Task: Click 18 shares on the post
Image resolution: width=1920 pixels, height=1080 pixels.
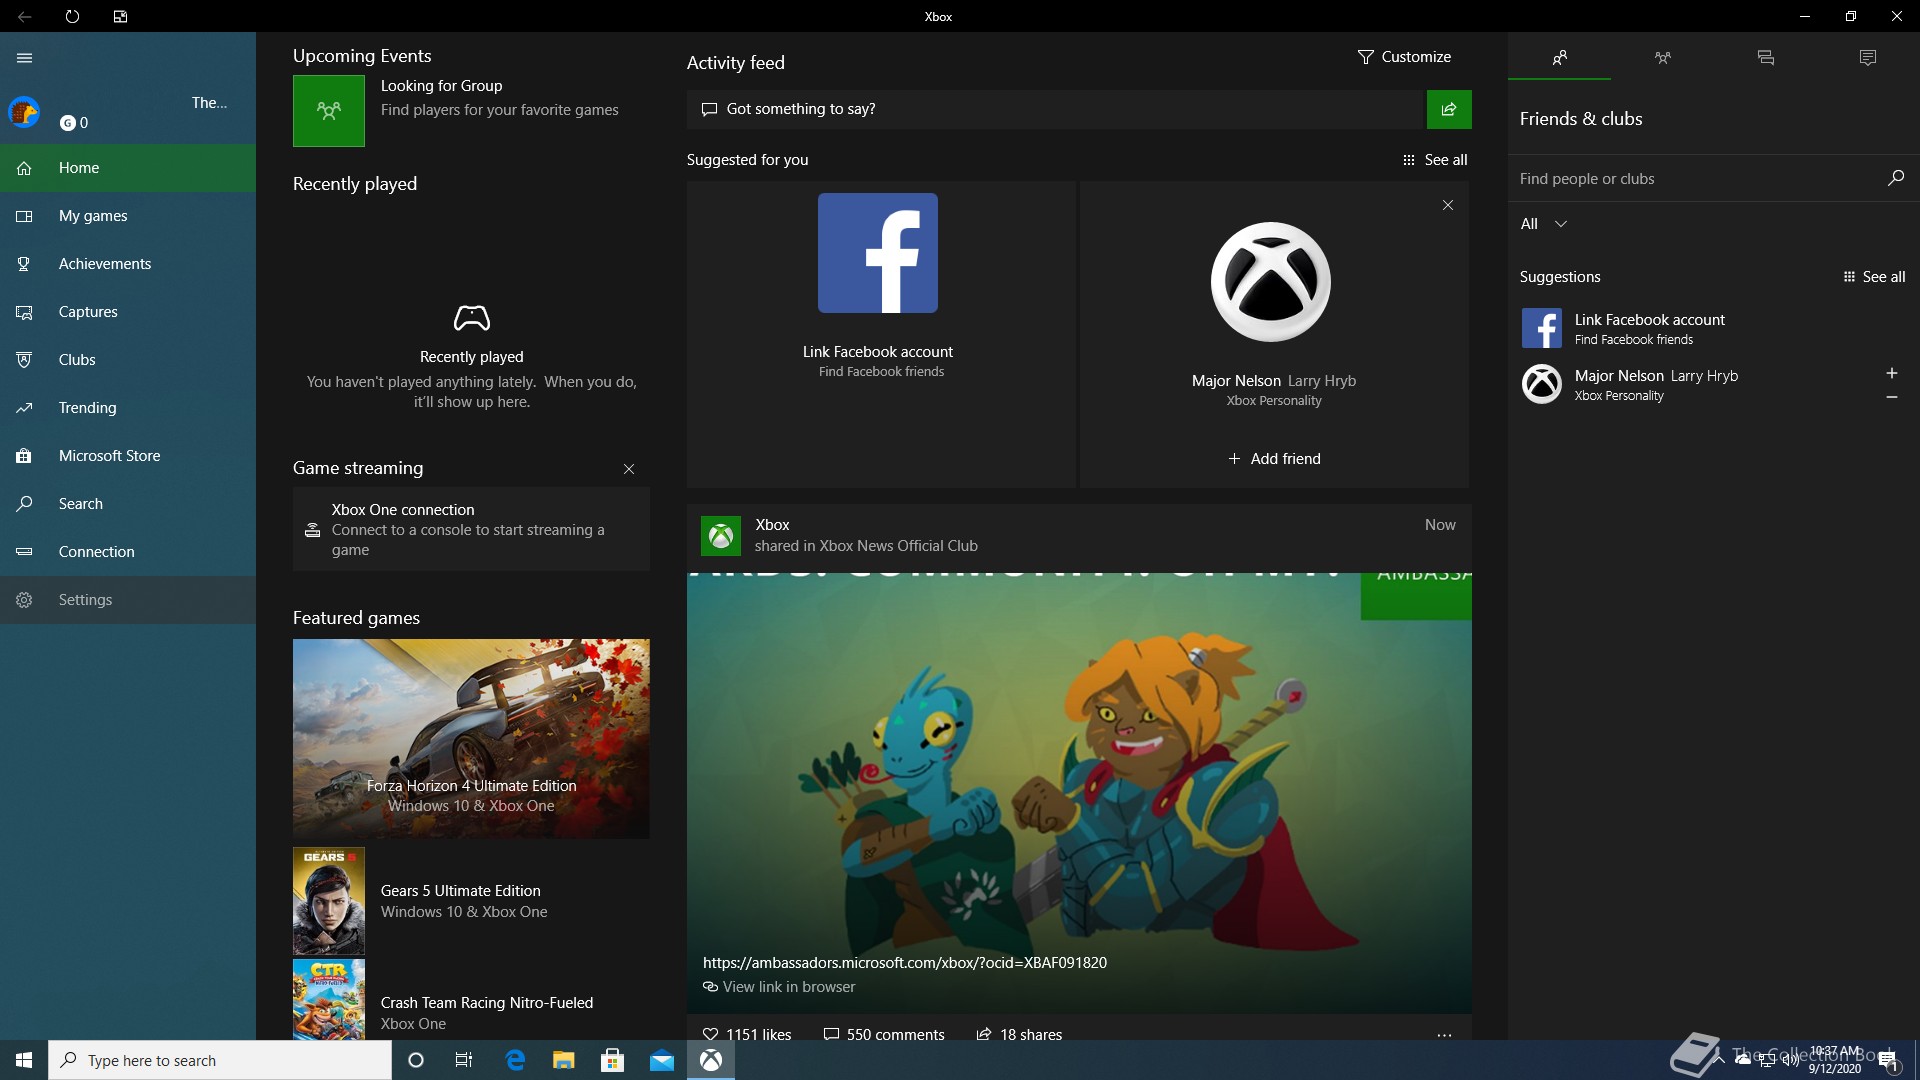Action: point(1020,1034)
